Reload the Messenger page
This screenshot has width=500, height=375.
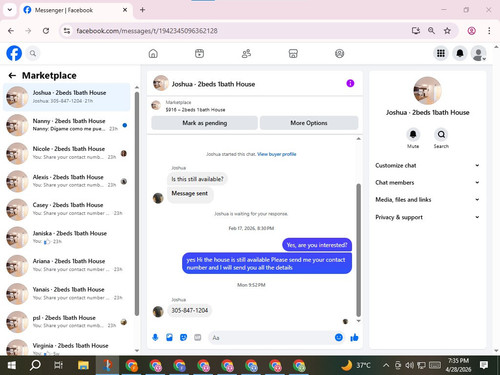click(x=46, y=31)
